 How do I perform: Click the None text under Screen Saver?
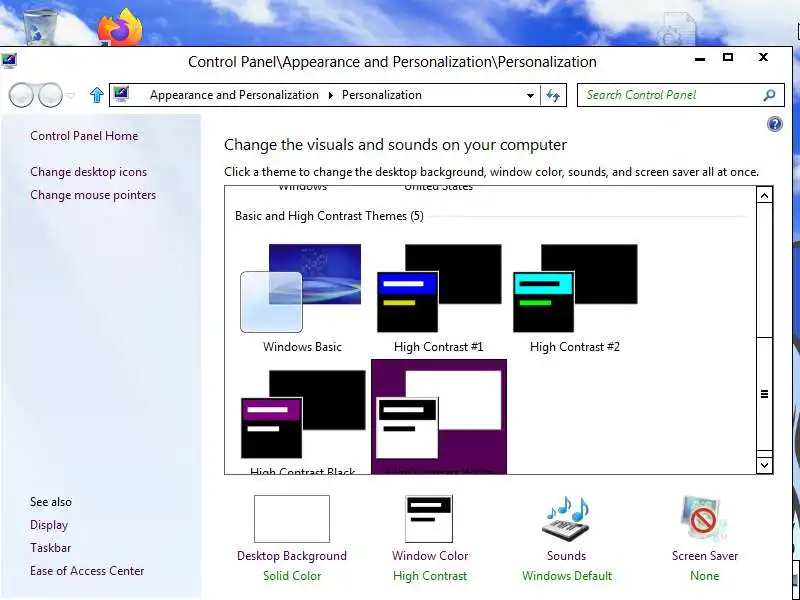point(705,576)
